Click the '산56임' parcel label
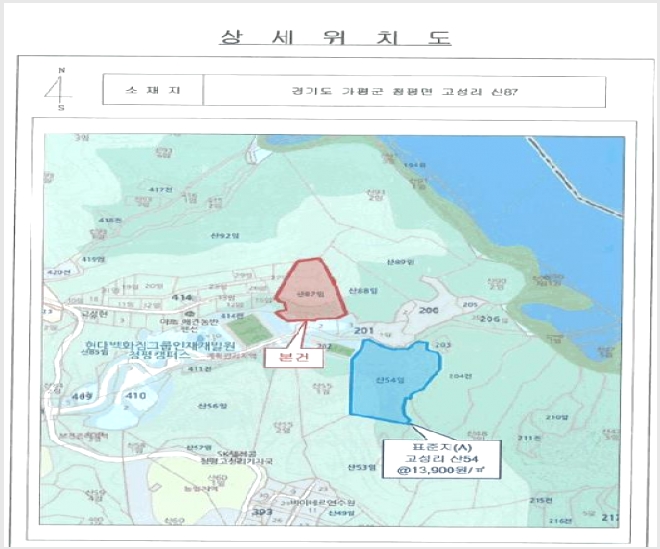Image resolution: width=660 pixels, height=549 pixels. pos(212,406)
